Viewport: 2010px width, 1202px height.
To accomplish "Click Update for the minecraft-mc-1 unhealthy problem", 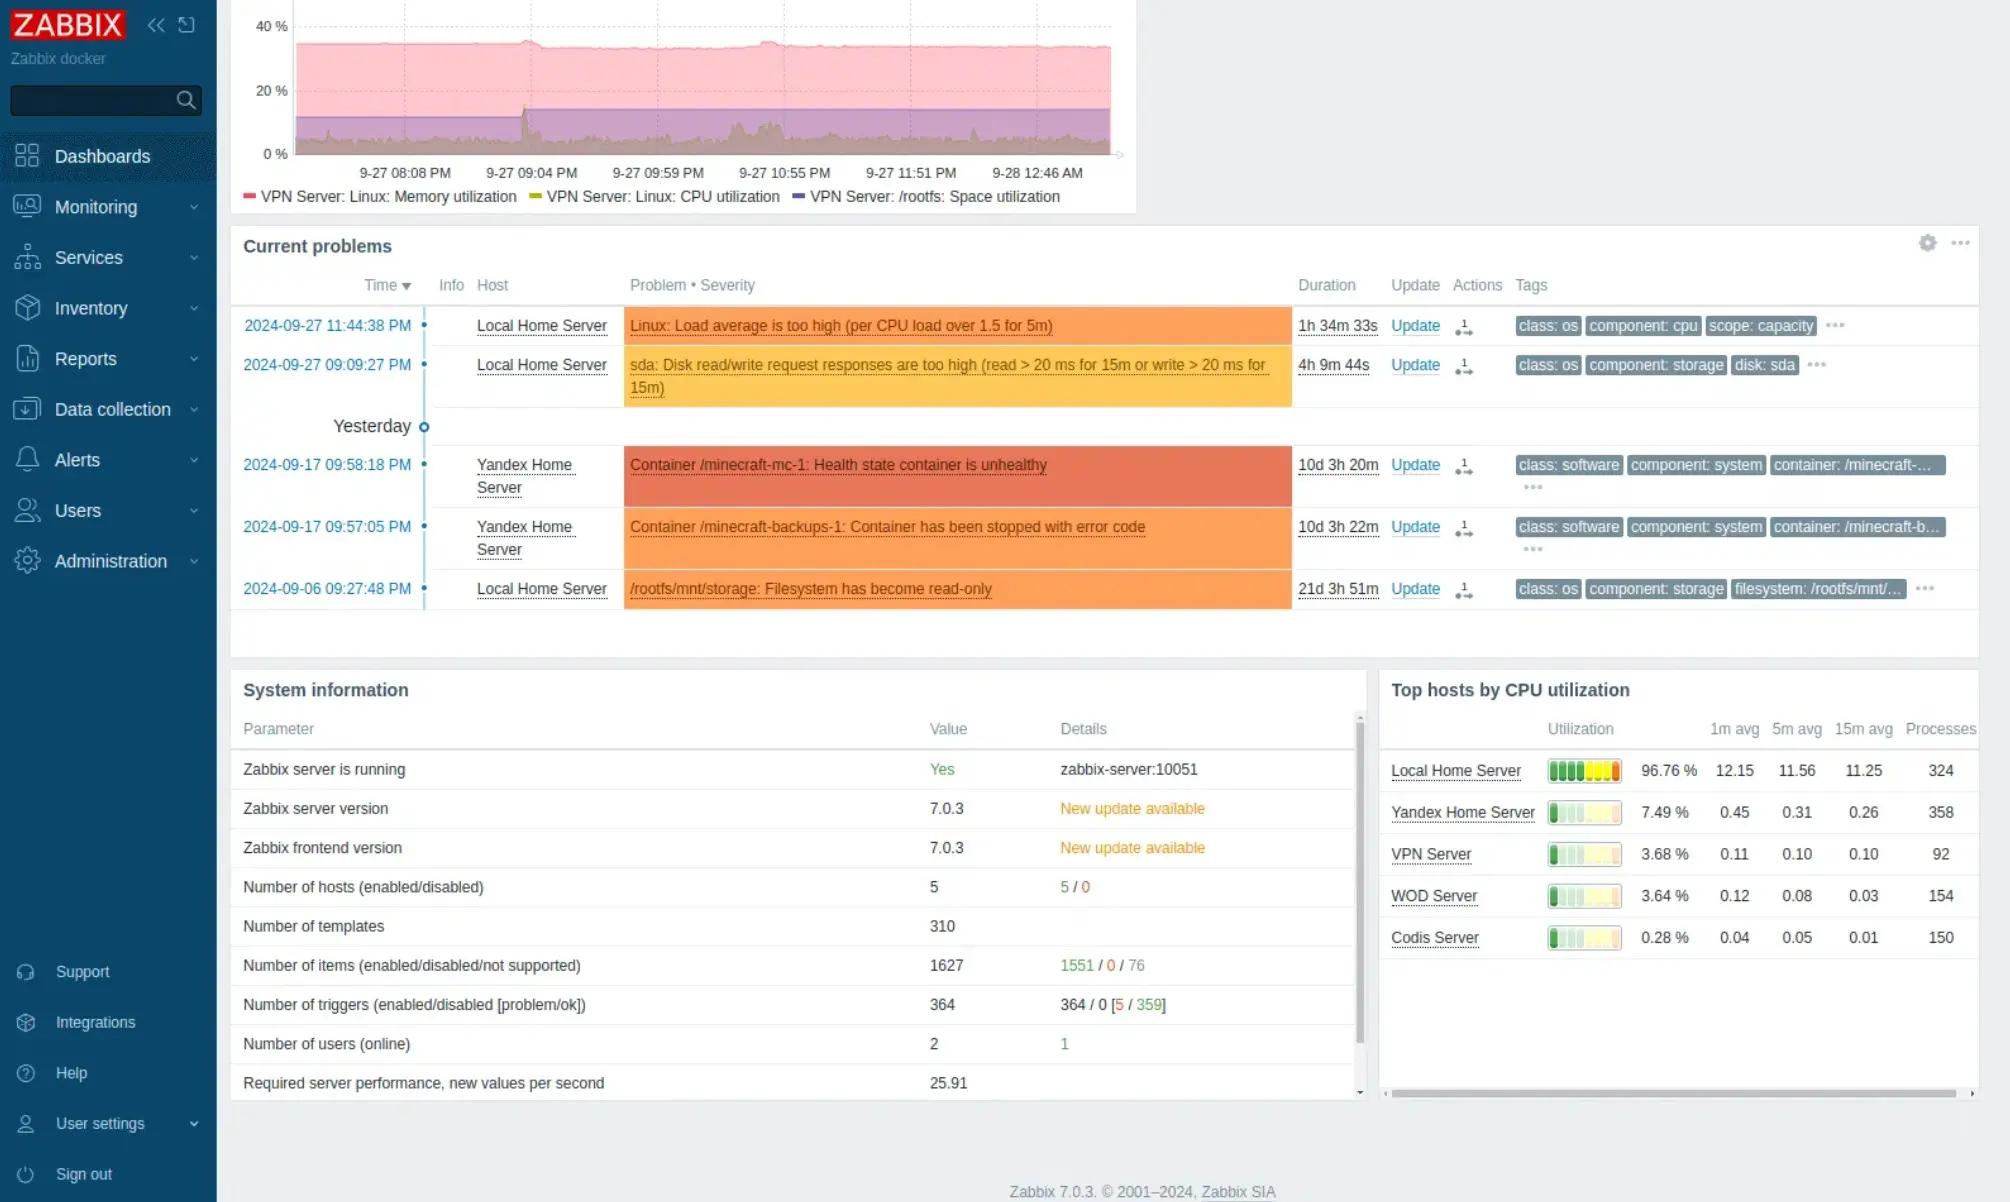I will [1415, 465].
